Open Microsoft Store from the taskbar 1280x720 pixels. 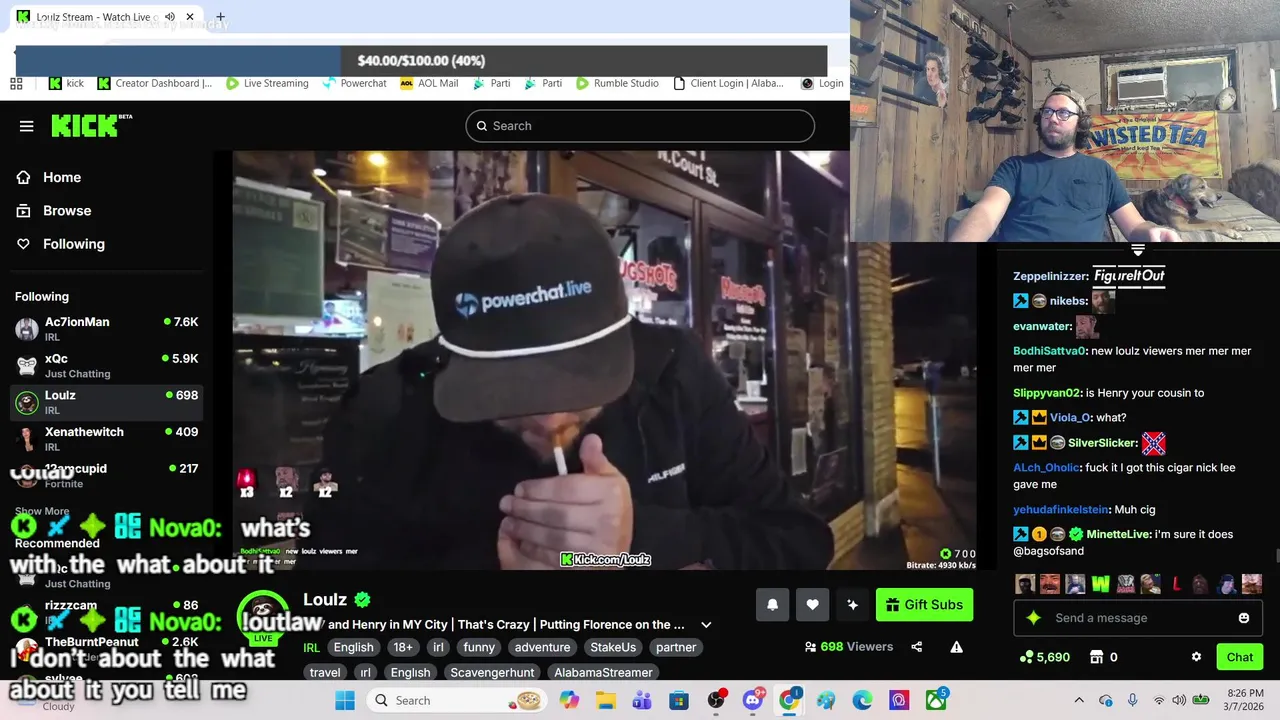[679, 700]
